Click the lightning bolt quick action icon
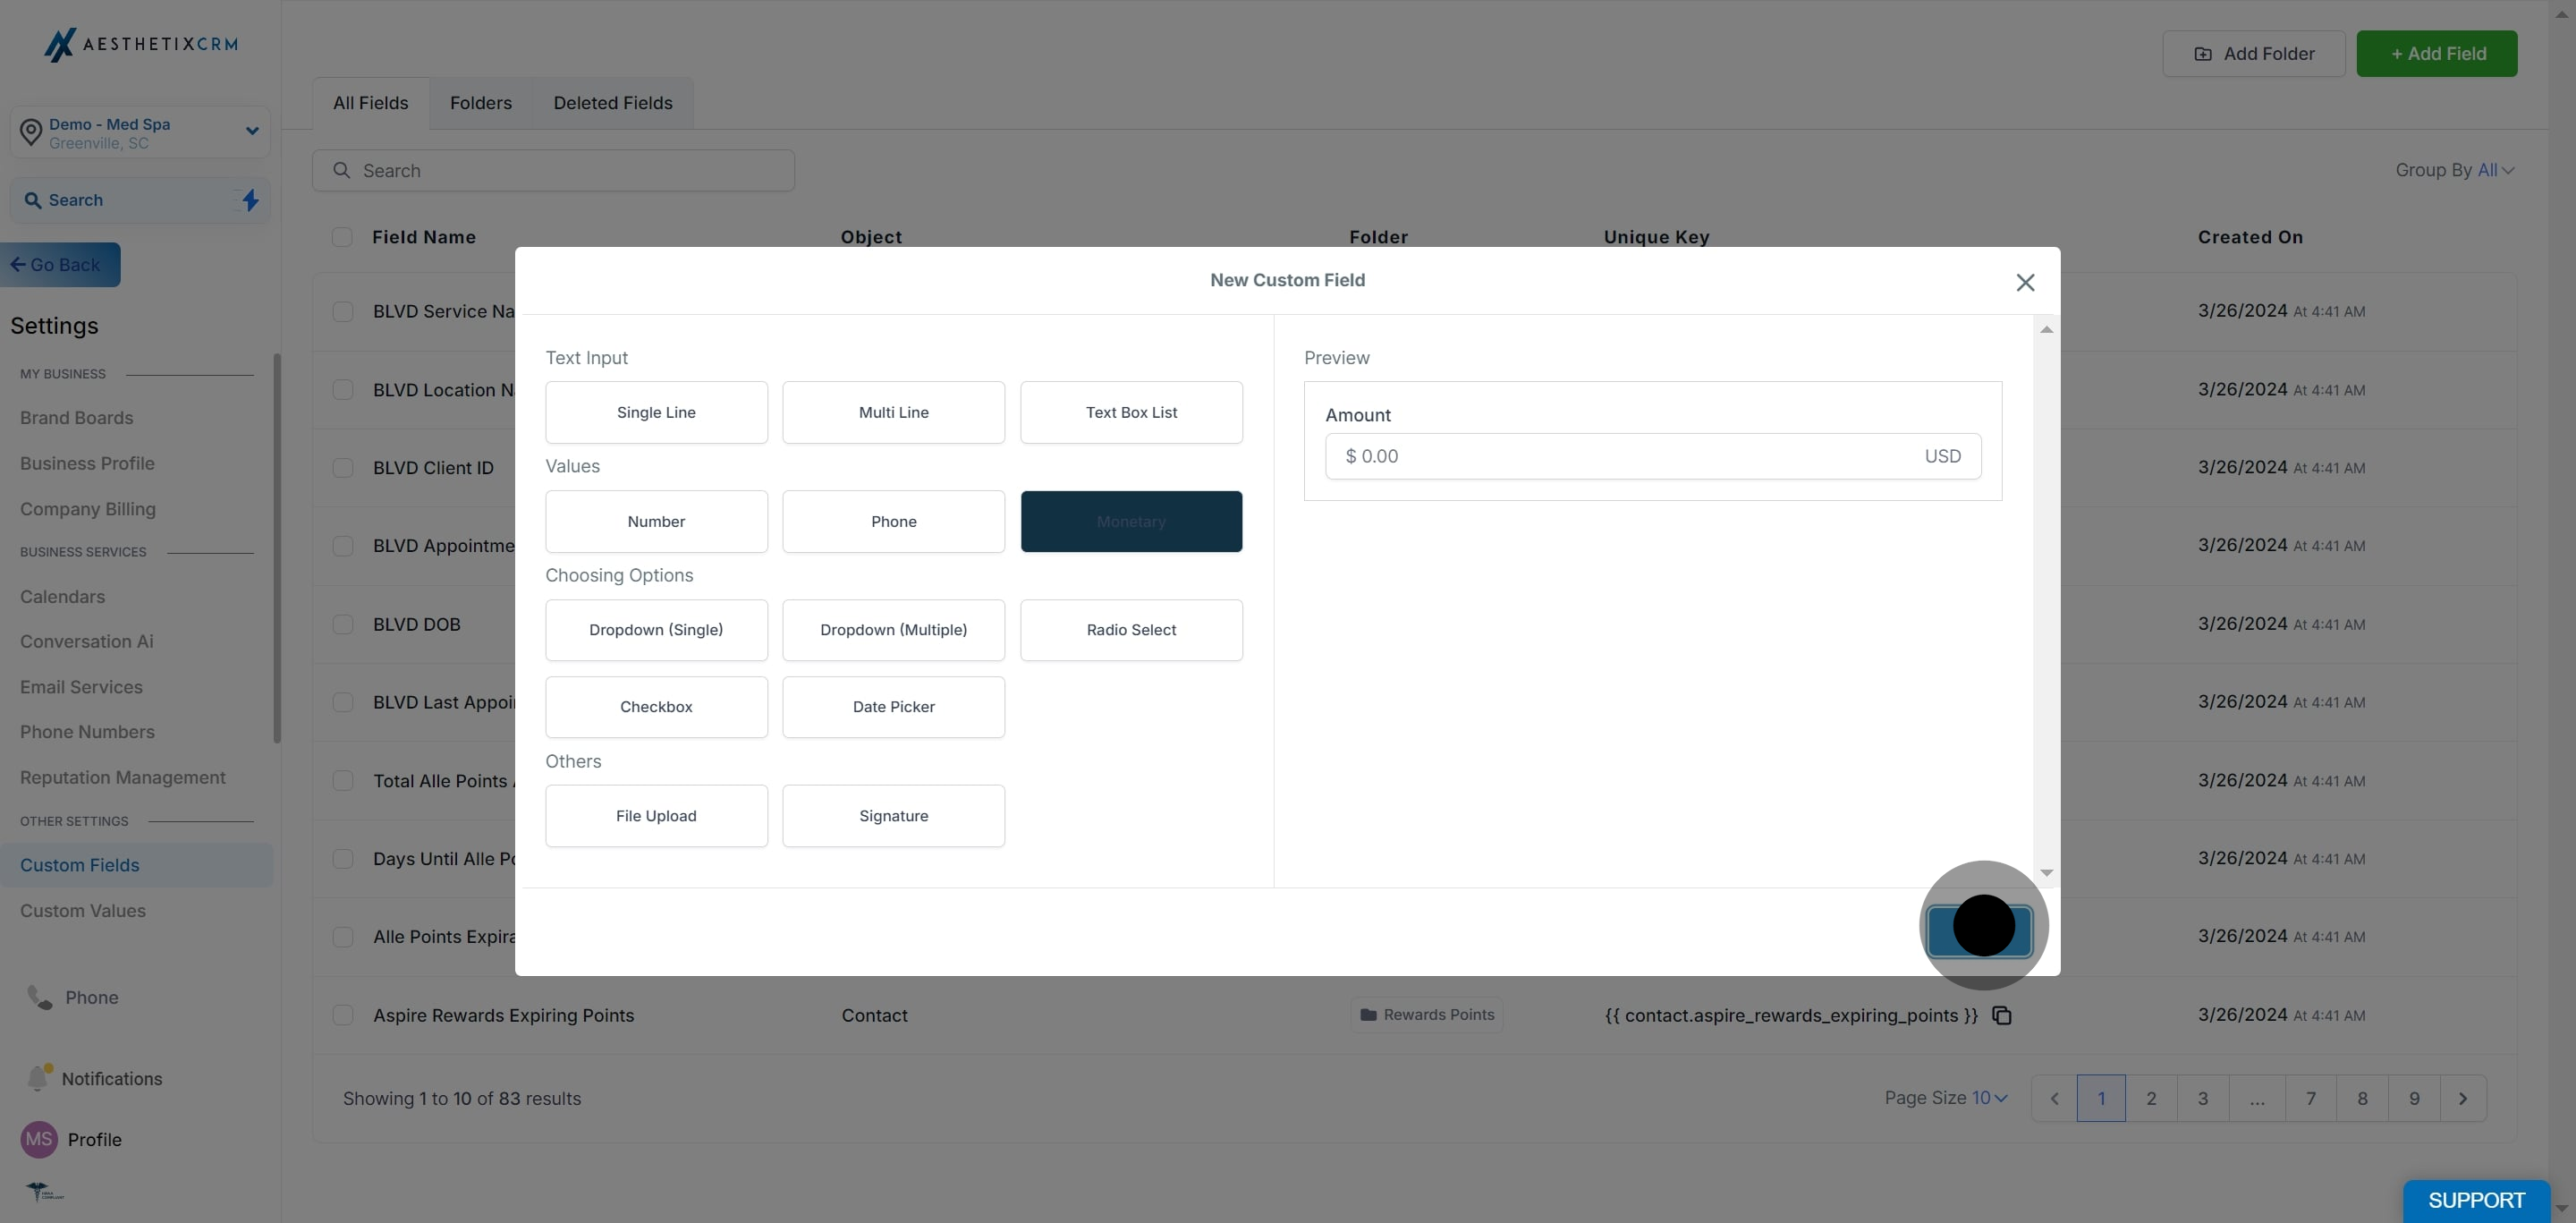The image size is (2576, 1223). [x=250, y=200]
